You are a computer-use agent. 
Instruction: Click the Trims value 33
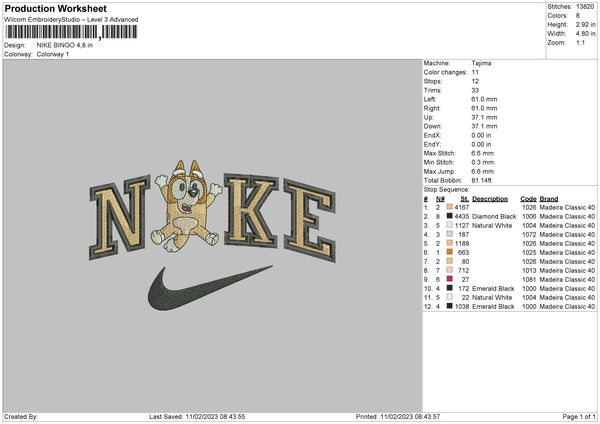click(475, 90)
